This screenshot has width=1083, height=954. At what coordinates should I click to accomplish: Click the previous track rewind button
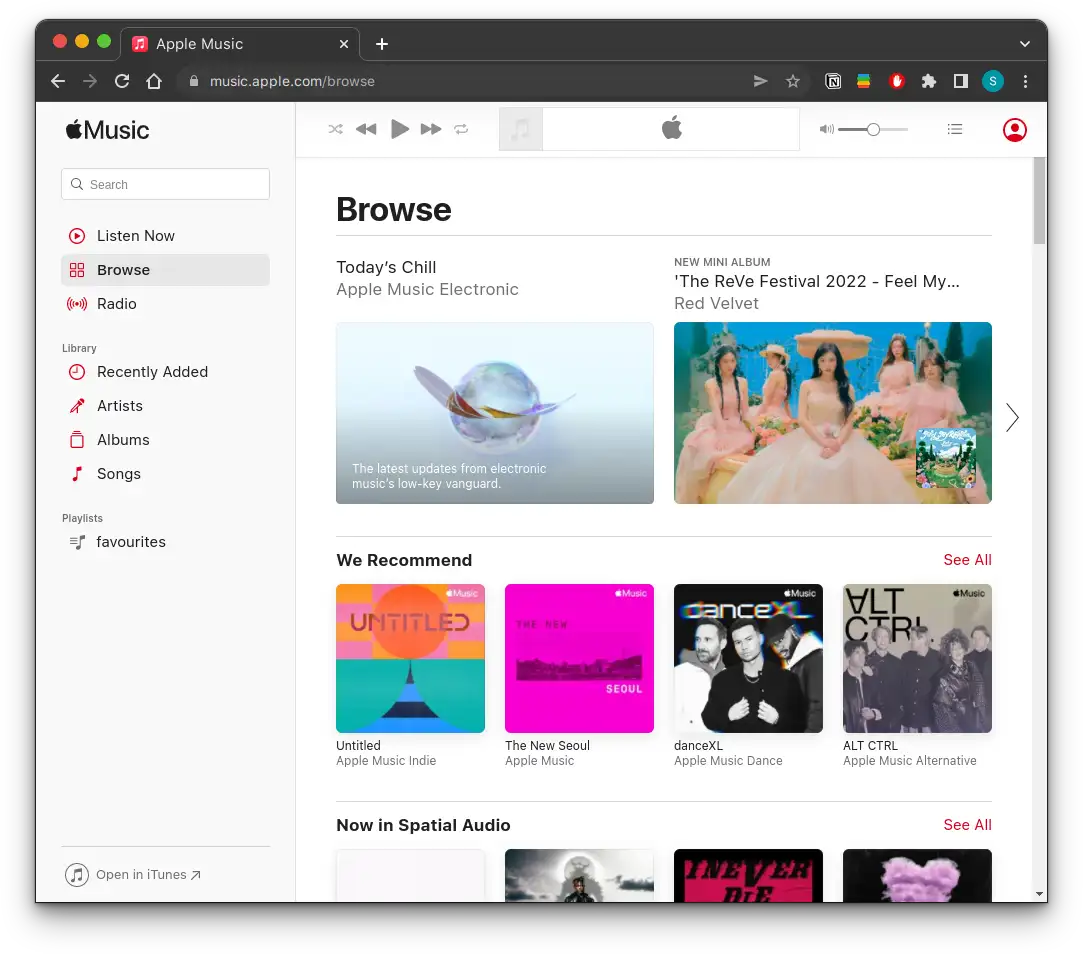[366, 129]
